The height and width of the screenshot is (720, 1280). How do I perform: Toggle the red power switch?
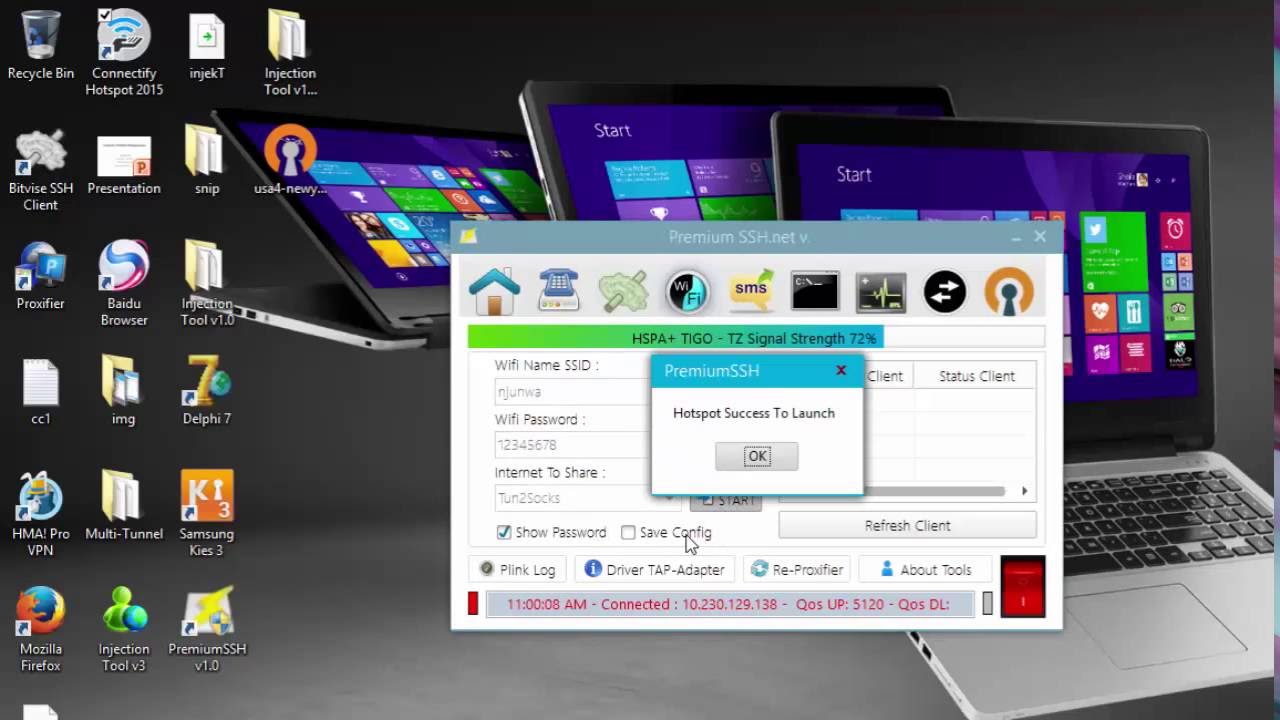pyautogui.click(x=1022, y=587)
